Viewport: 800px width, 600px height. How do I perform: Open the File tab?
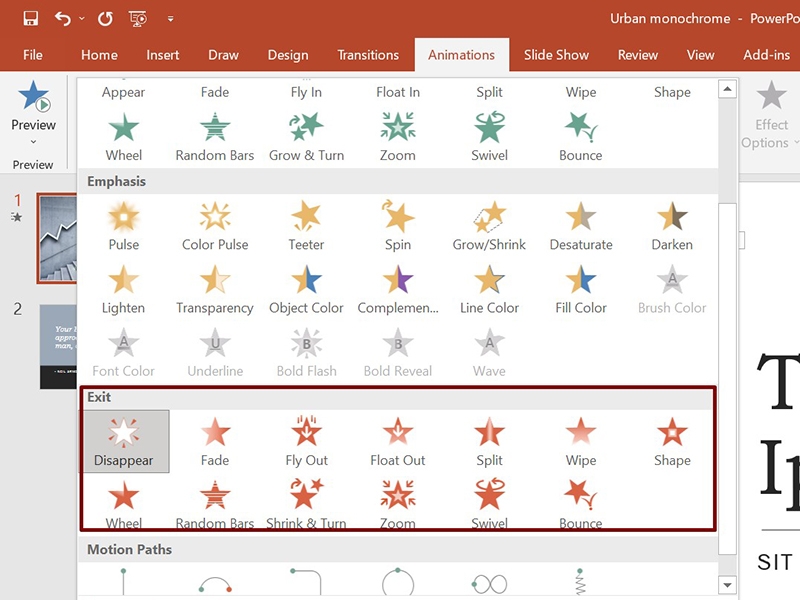(33, 55)
